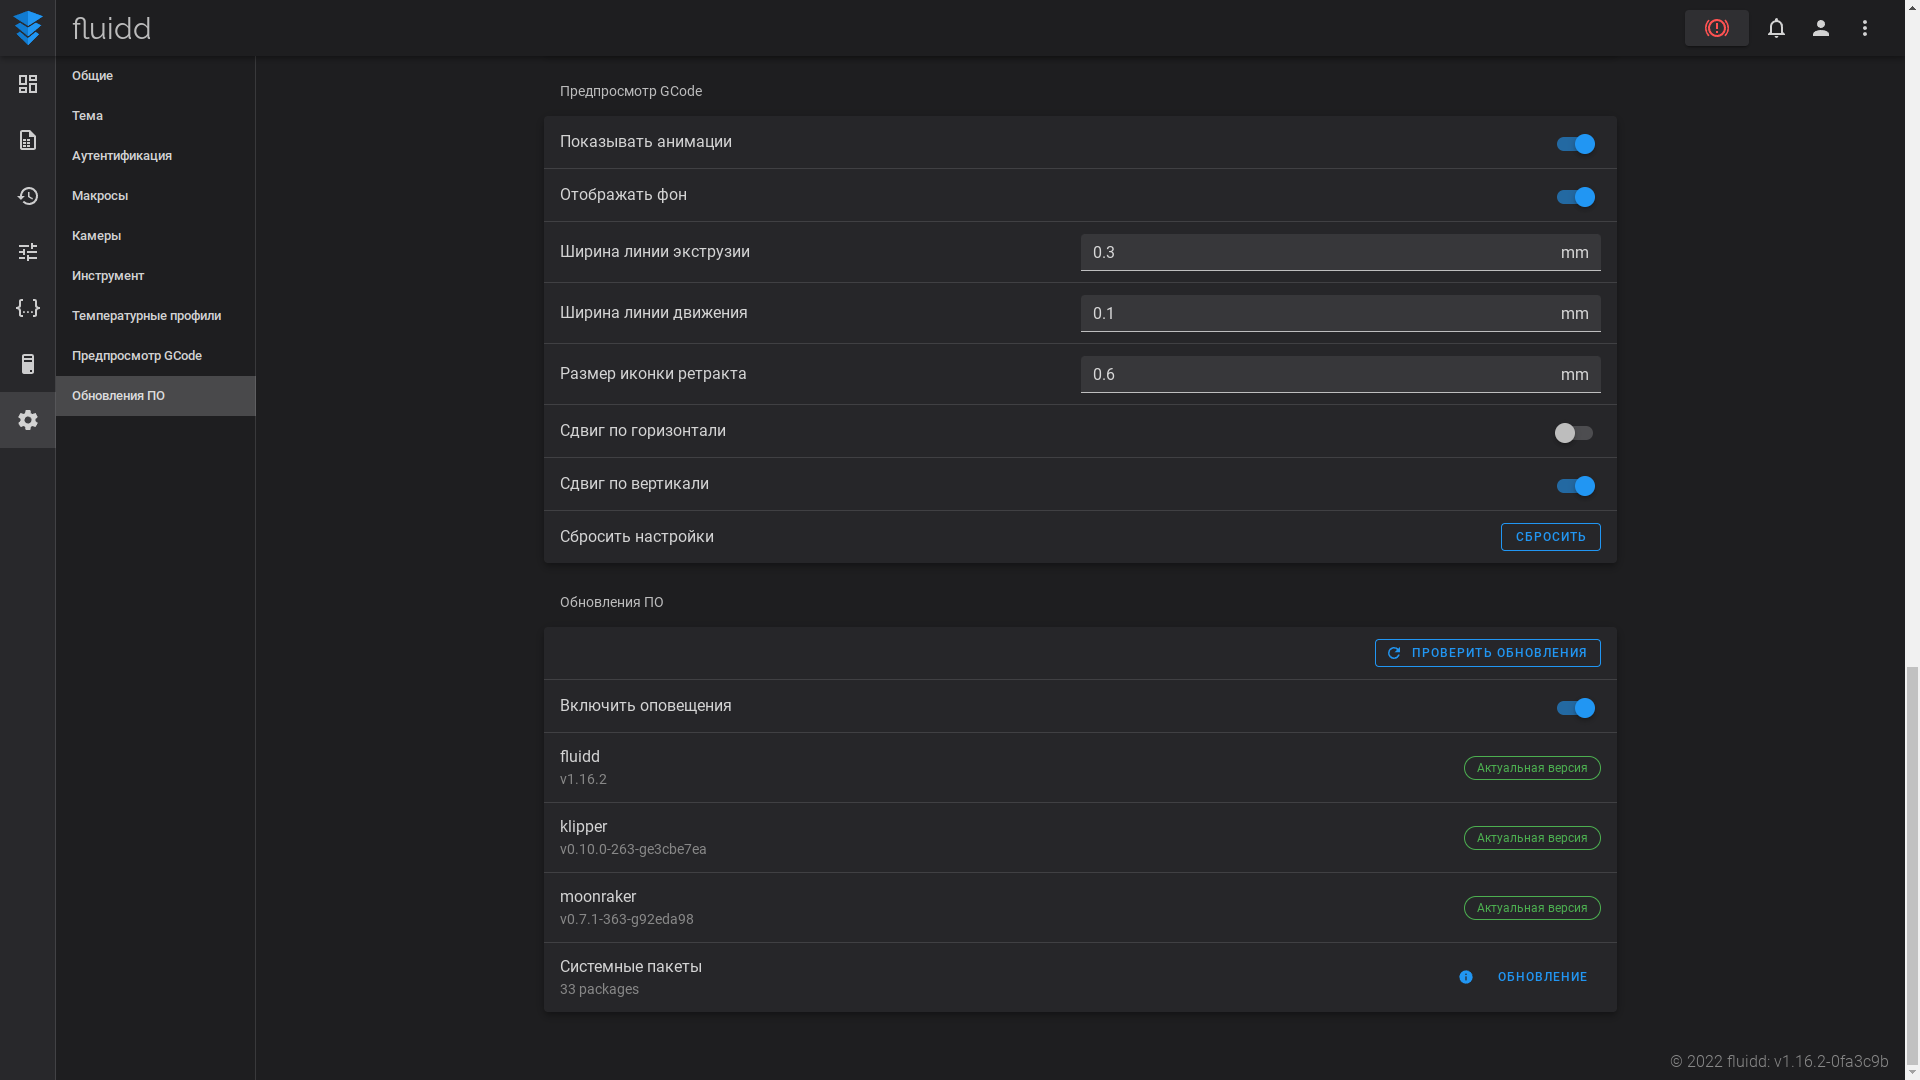Viewport: 1920px width, 1080px height.
Task: Disable Показывать анимации toggle
Action: click(x=1575, y=144)
